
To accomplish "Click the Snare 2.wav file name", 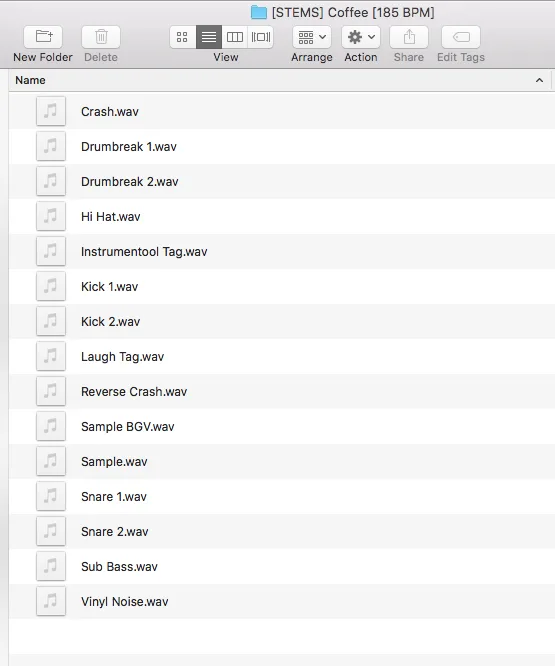I will click(115, 532).
